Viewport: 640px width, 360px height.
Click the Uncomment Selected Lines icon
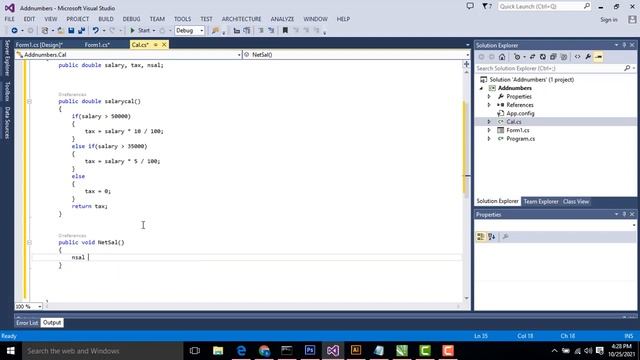point(271,31)
